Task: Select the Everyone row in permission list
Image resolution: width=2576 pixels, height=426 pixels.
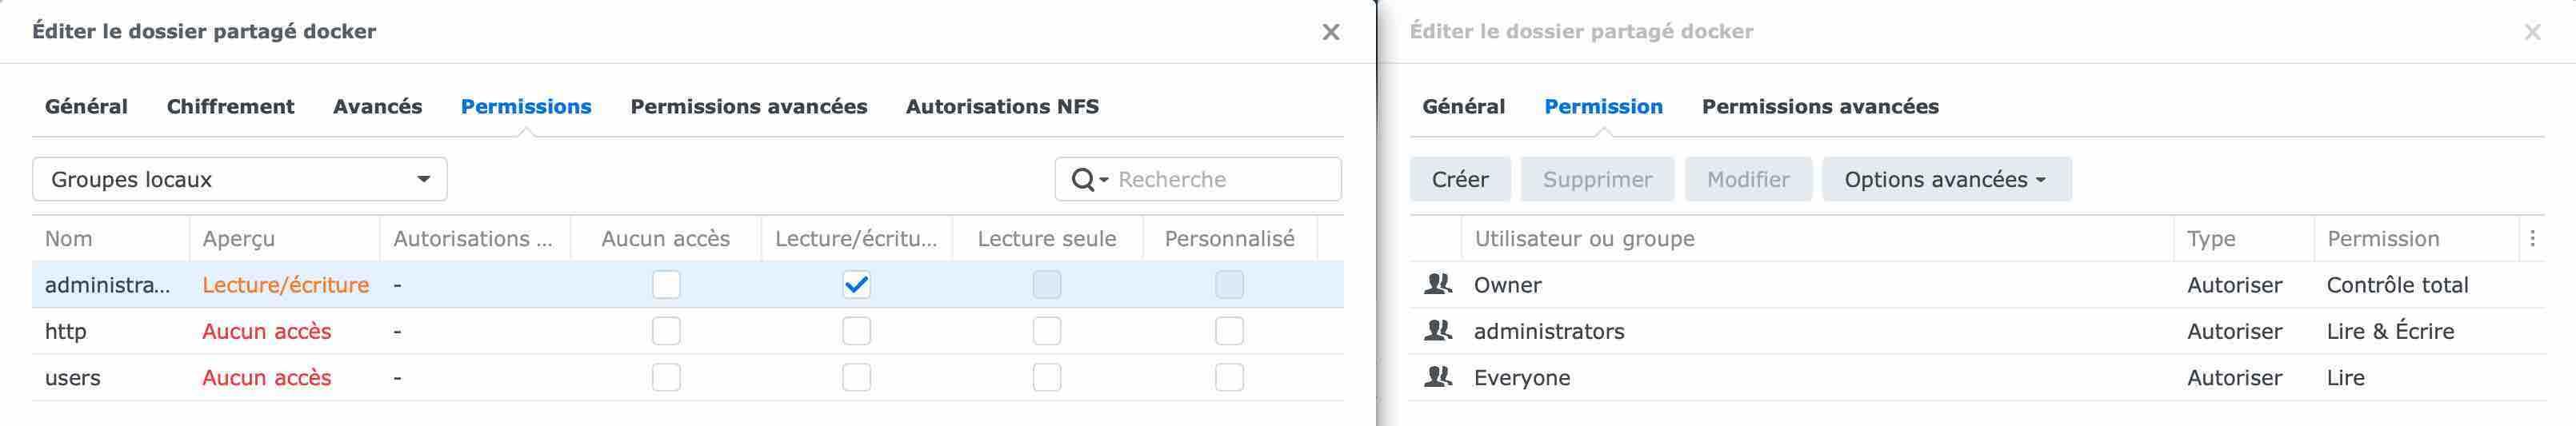Action: tap(1977, 378)
